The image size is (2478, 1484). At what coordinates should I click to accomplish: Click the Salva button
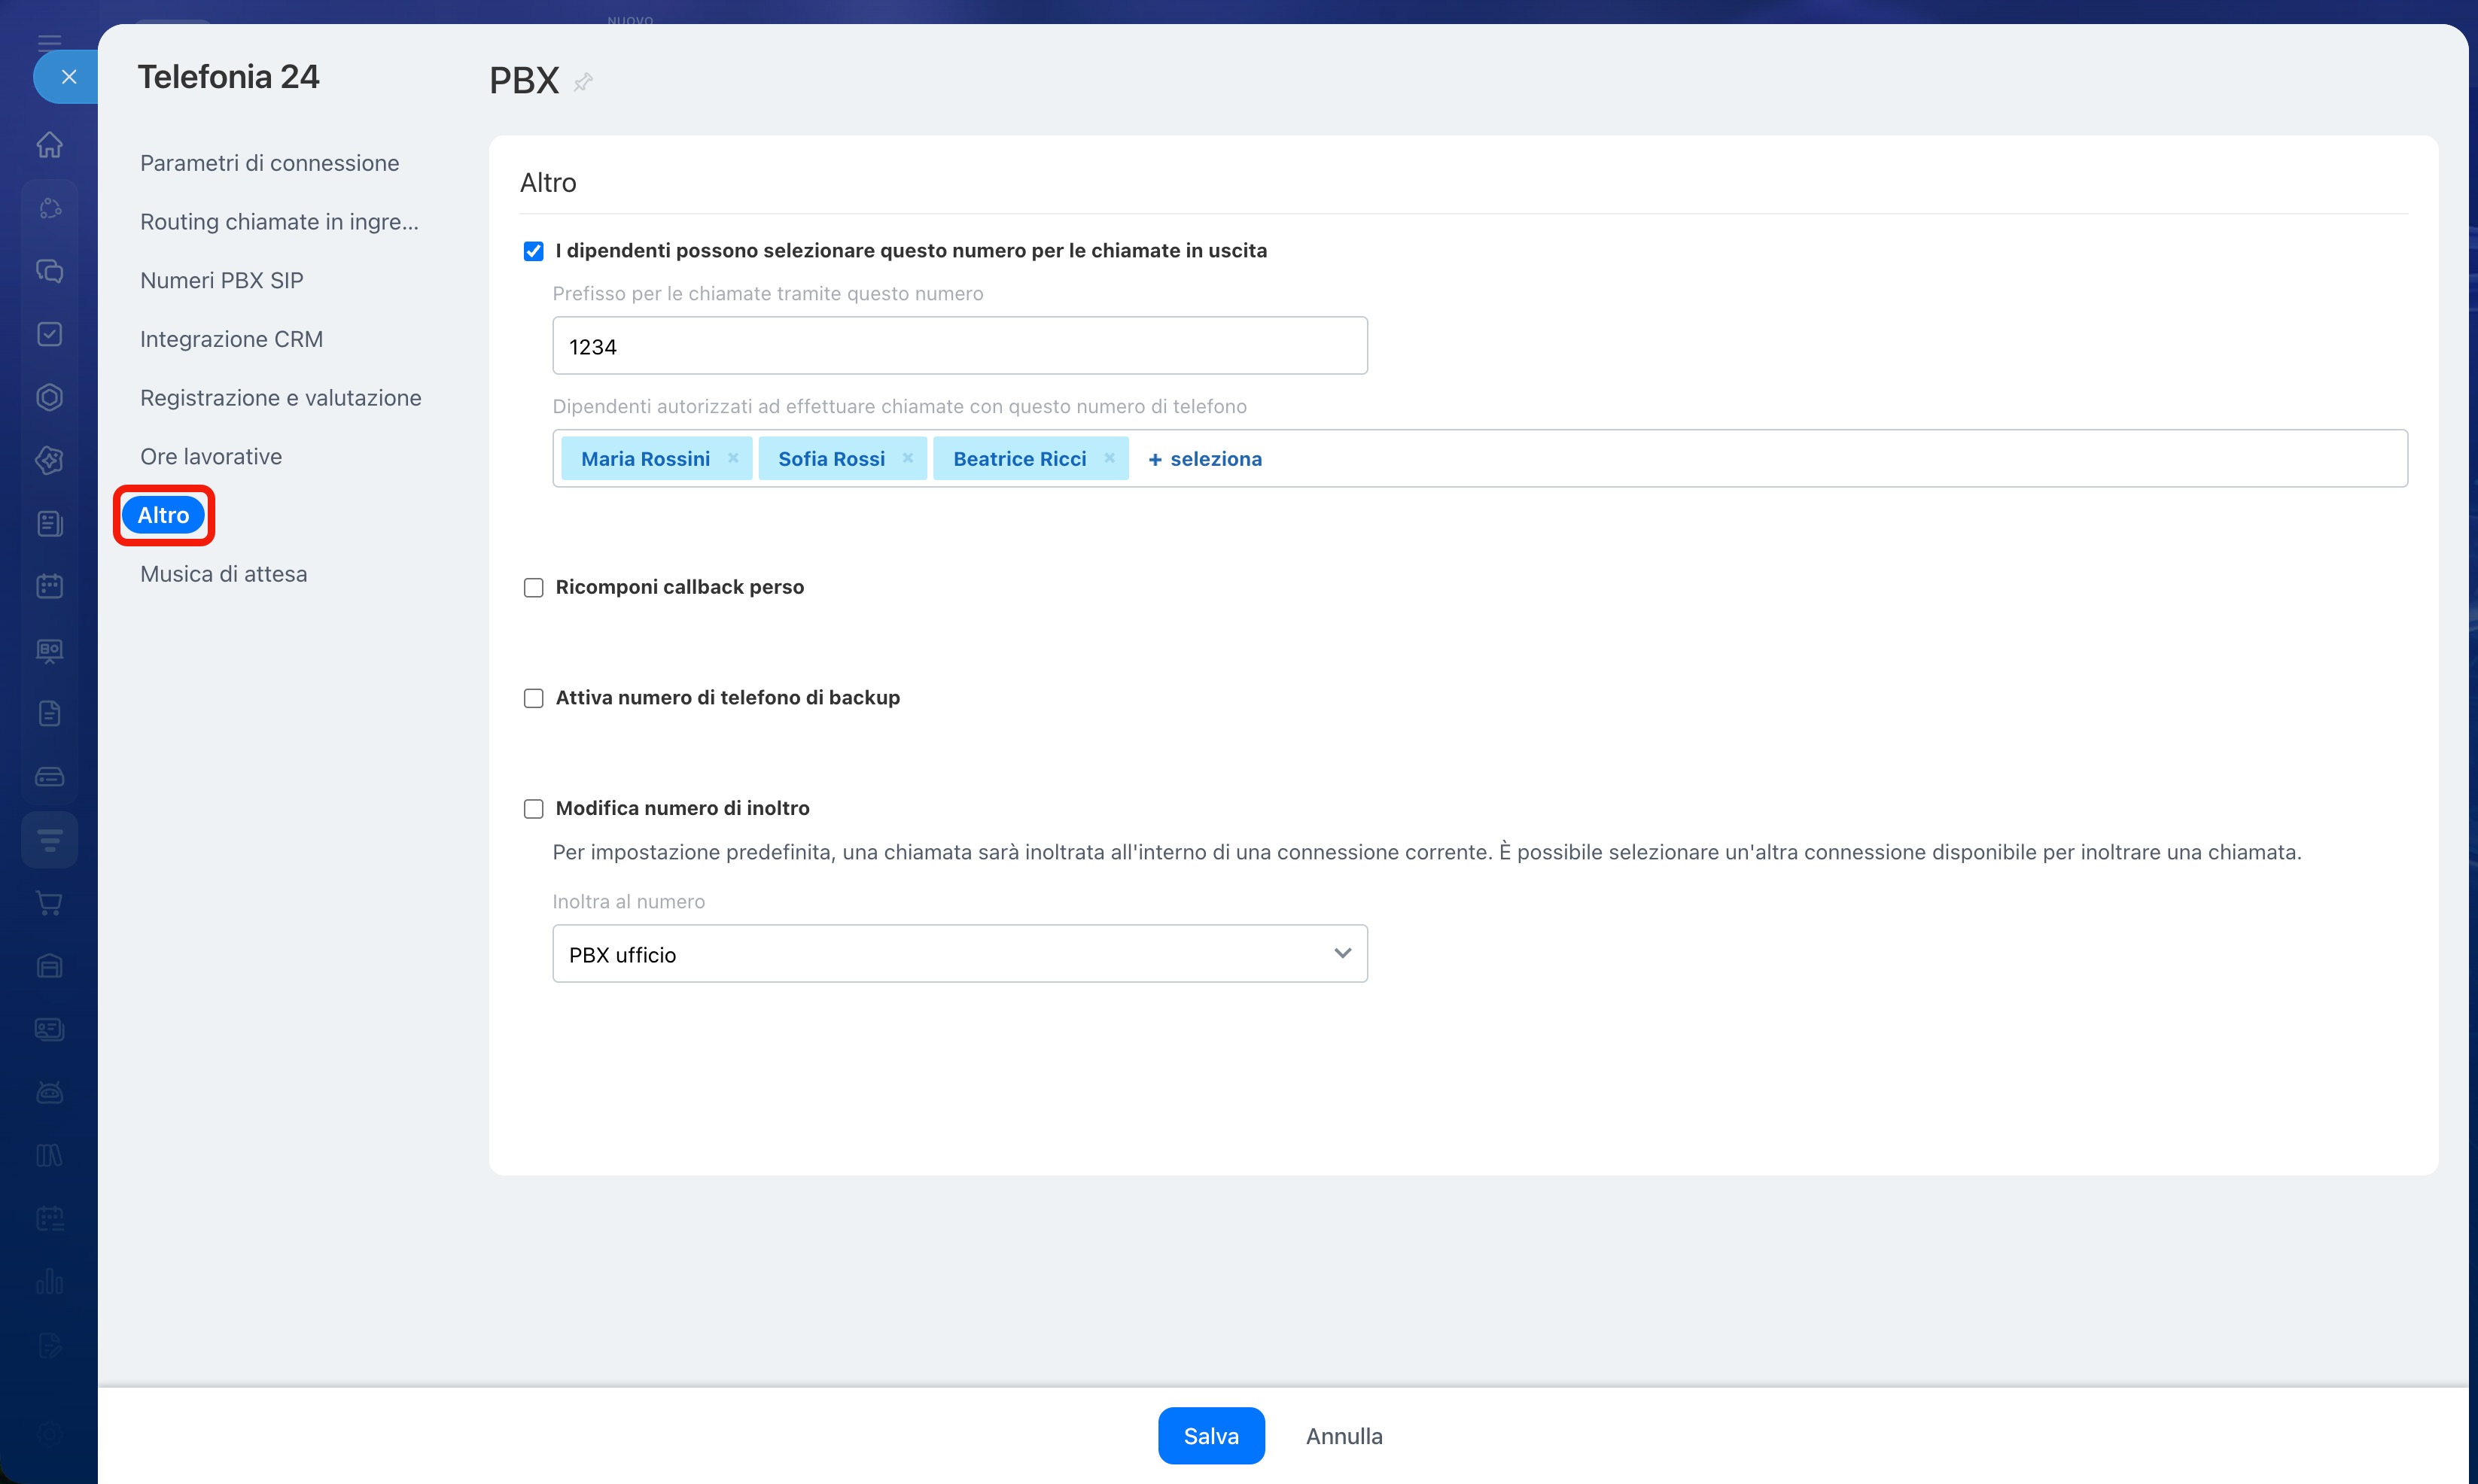coord(1211,1436)
